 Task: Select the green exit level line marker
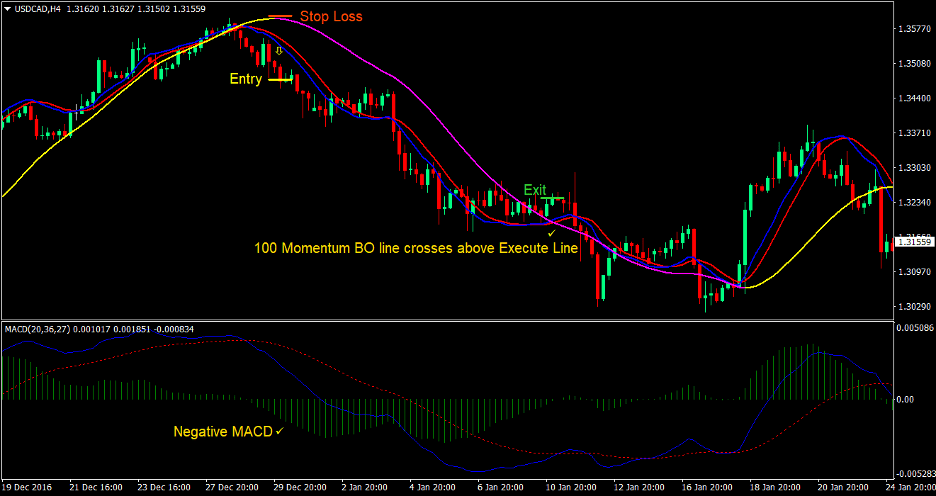click(552, 198)
